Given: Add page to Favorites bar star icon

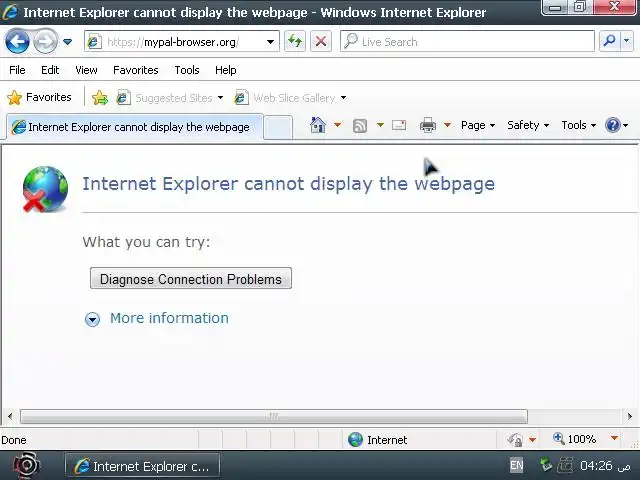Looking at the screenshot, I should 100,98.
